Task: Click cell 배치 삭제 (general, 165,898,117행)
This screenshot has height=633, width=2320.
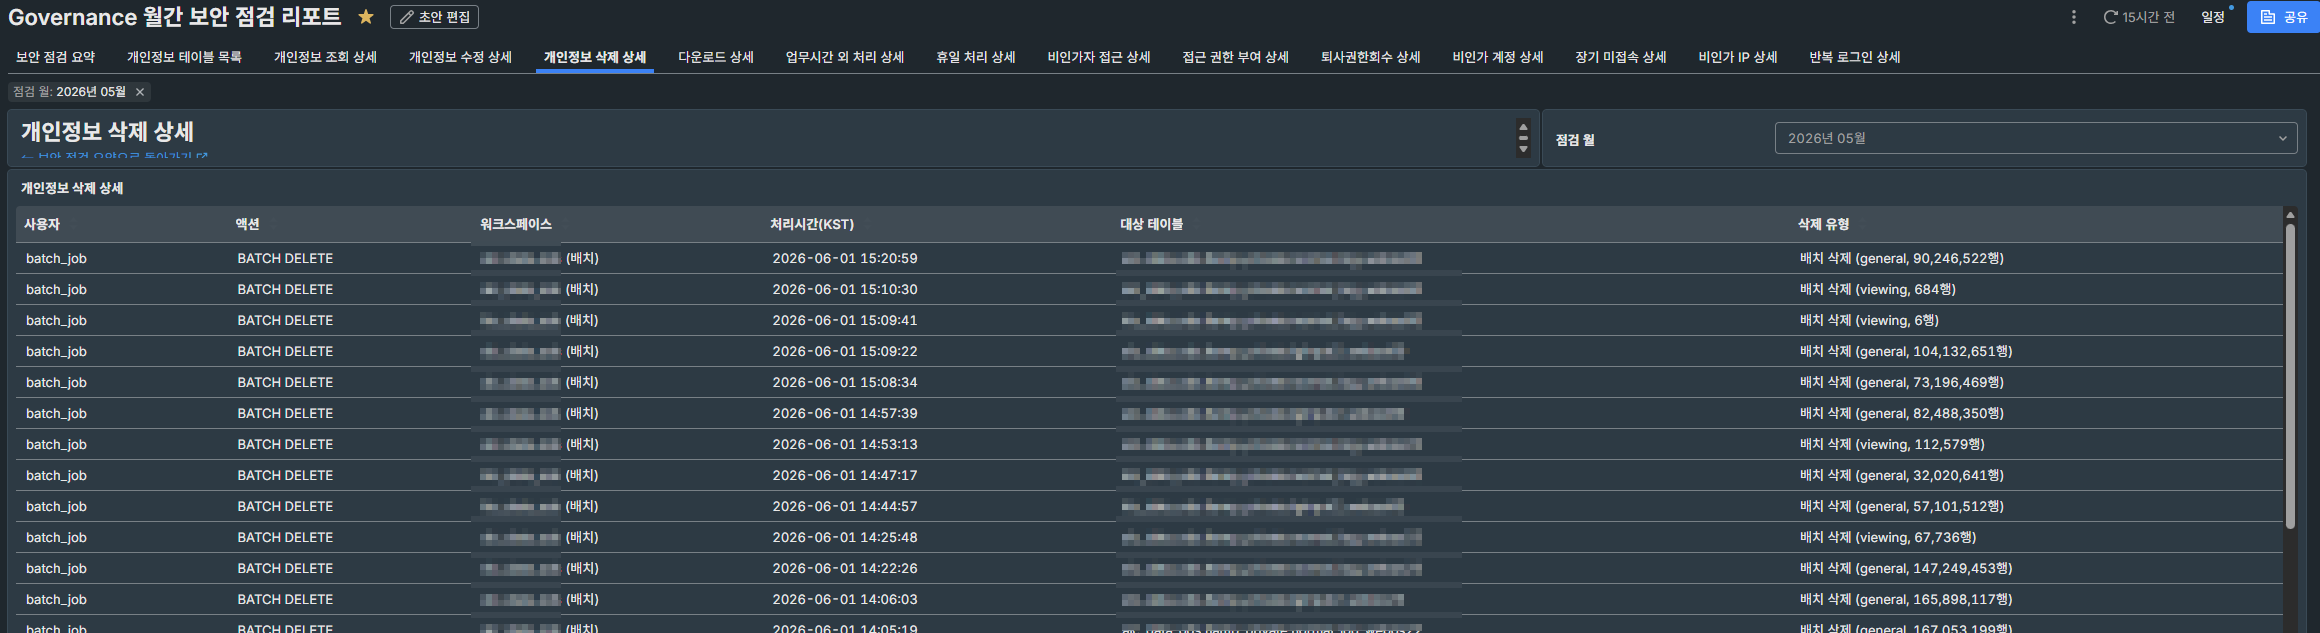Action: point(1906,599)
